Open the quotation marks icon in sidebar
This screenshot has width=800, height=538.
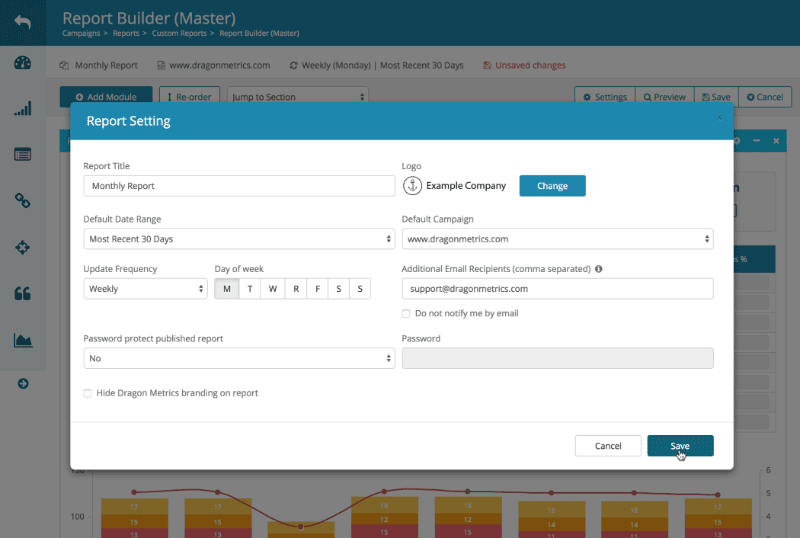click(22, 294)
